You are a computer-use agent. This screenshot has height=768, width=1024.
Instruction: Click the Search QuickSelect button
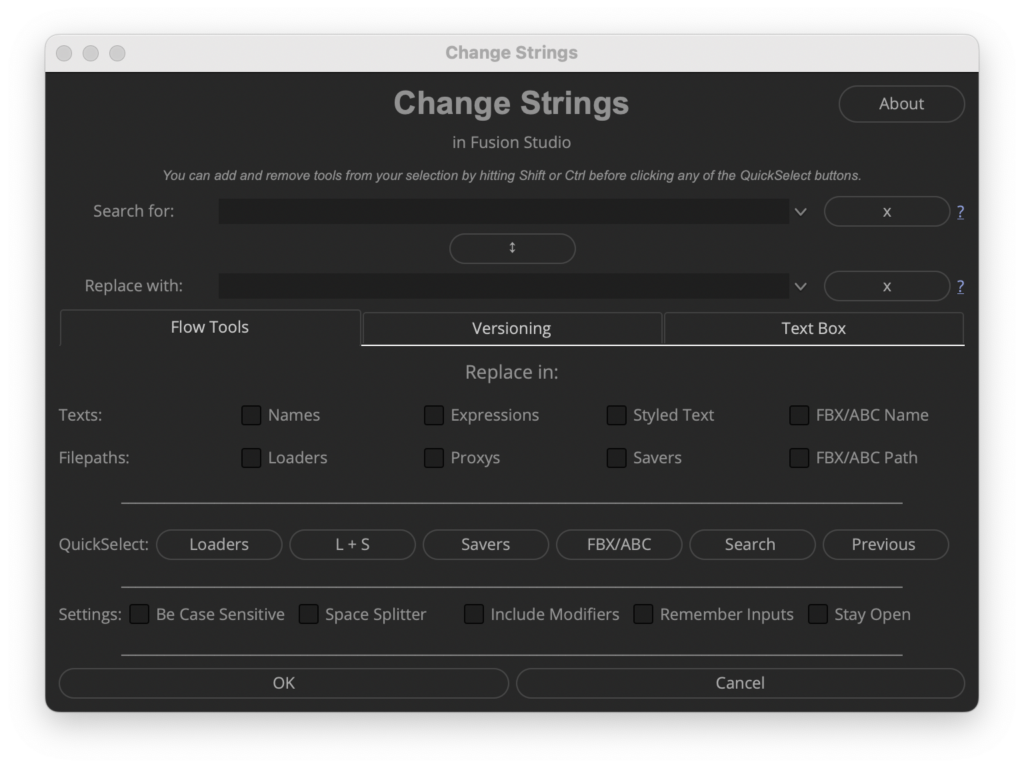coord(752,545)
